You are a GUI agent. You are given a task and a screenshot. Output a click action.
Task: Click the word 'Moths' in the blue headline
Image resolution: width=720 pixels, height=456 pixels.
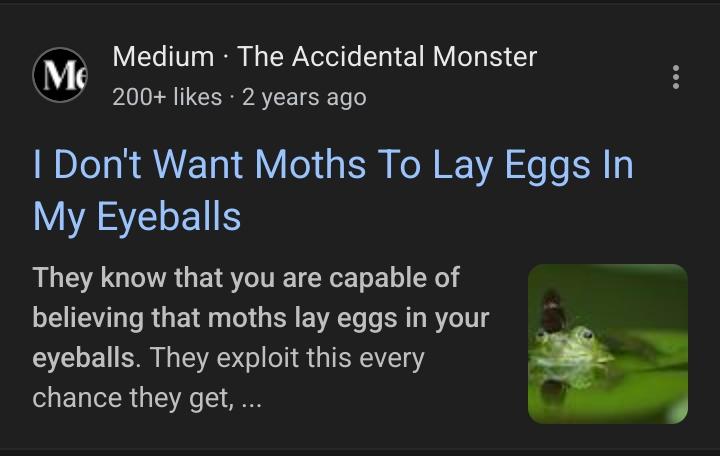(310, 164)
